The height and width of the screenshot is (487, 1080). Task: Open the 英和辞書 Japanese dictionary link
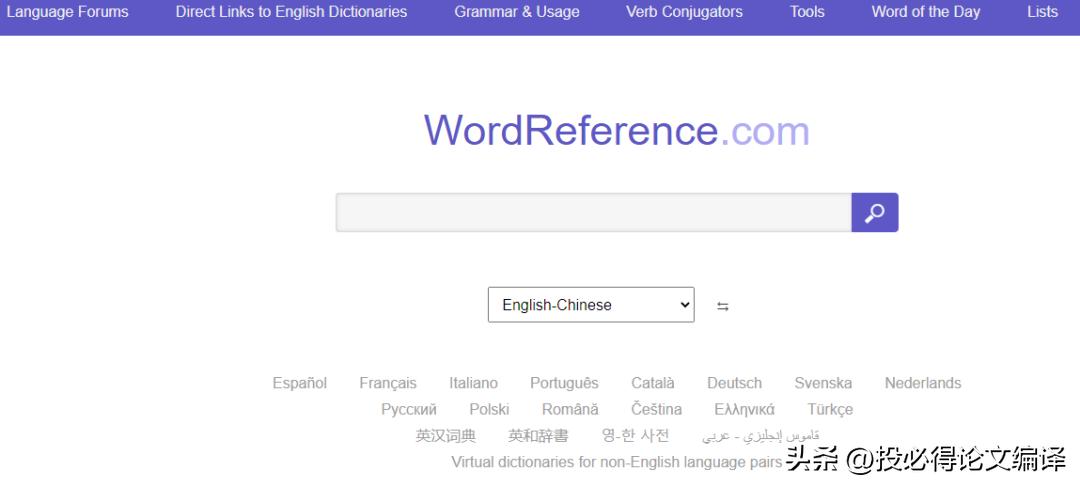point(539,436)
